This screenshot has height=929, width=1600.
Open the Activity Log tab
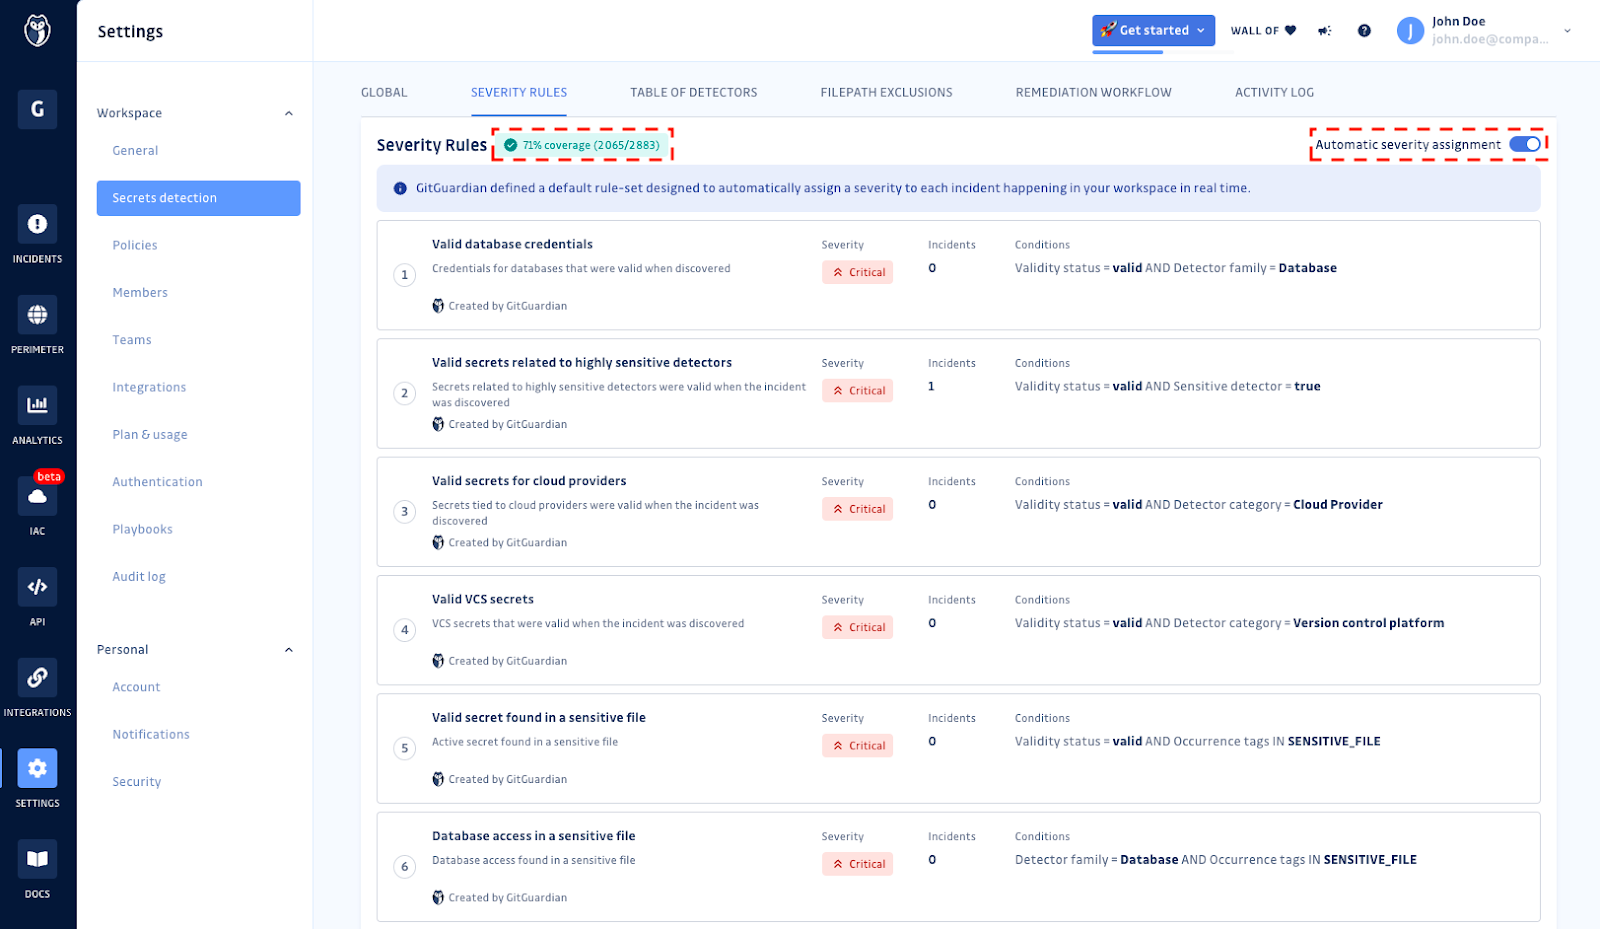[1274, 92]
